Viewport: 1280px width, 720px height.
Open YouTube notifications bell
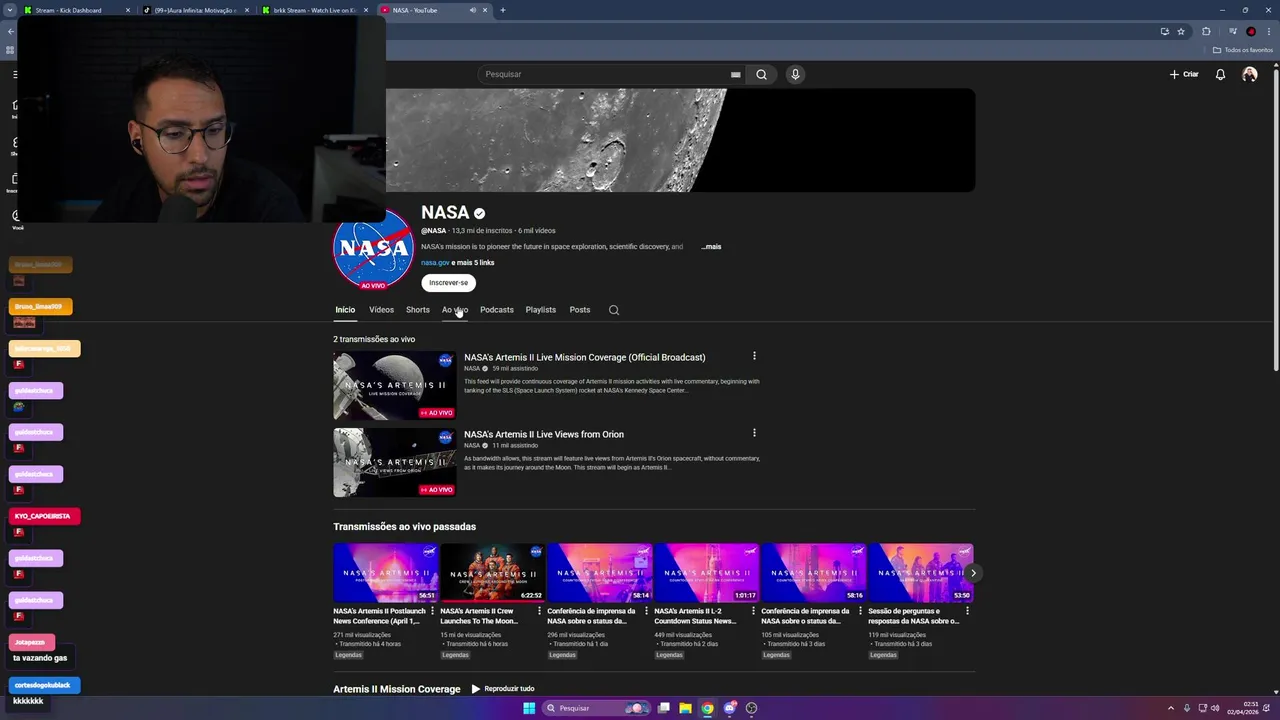(1220, 74)
